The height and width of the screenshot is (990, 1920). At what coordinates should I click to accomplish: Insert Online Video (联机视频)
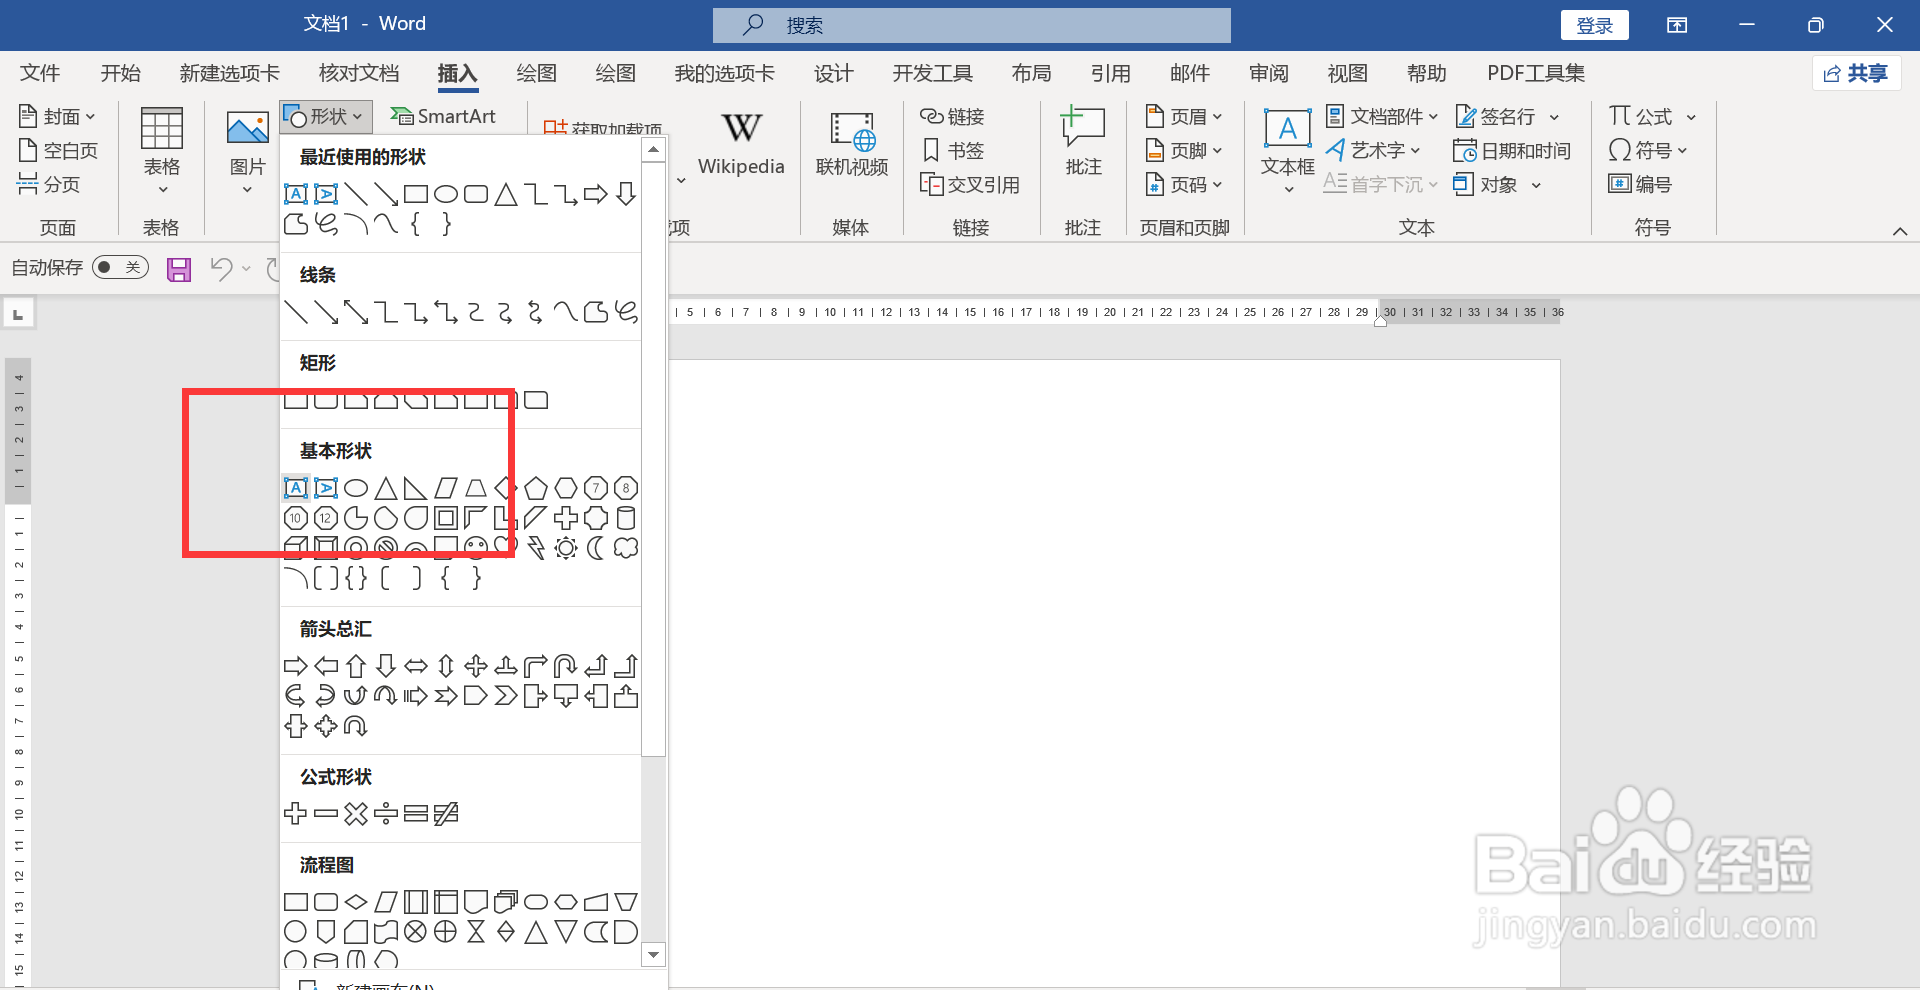(852, 143)
